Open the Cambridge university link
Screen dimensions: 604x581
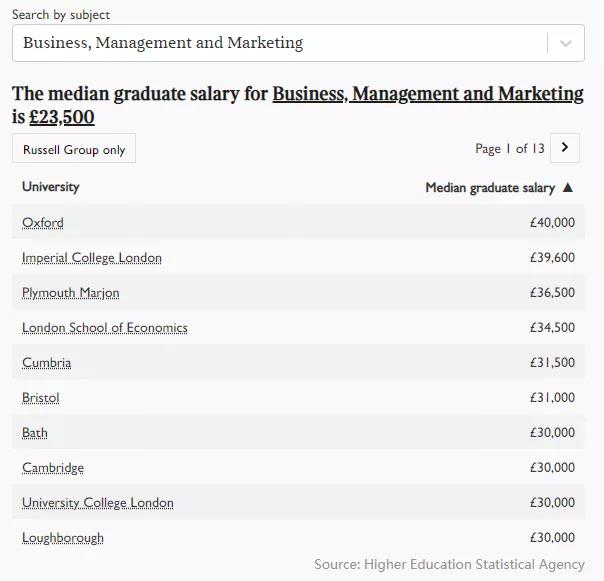tap(53, 468)
